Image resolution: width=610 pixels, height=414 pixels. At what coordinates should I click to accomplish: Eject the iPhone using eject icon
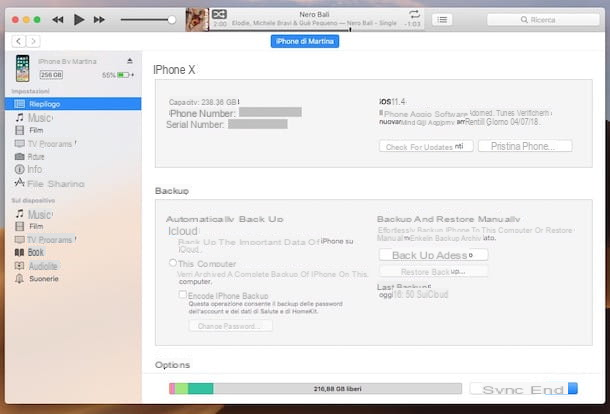[130, 61]
